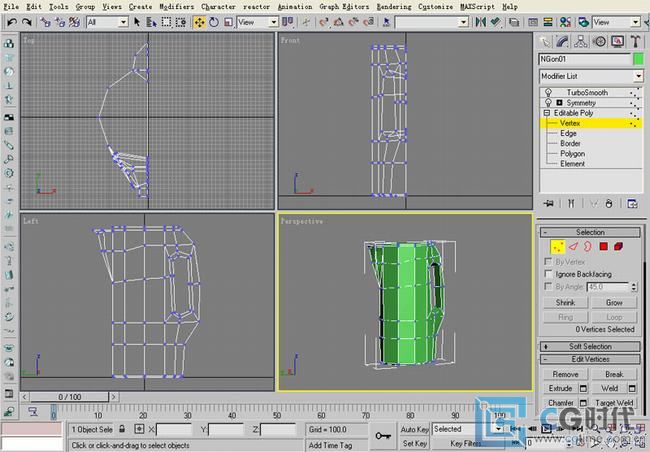
Task: Click the Weld button
Action: pyautogui.click(x=609, y=389)
